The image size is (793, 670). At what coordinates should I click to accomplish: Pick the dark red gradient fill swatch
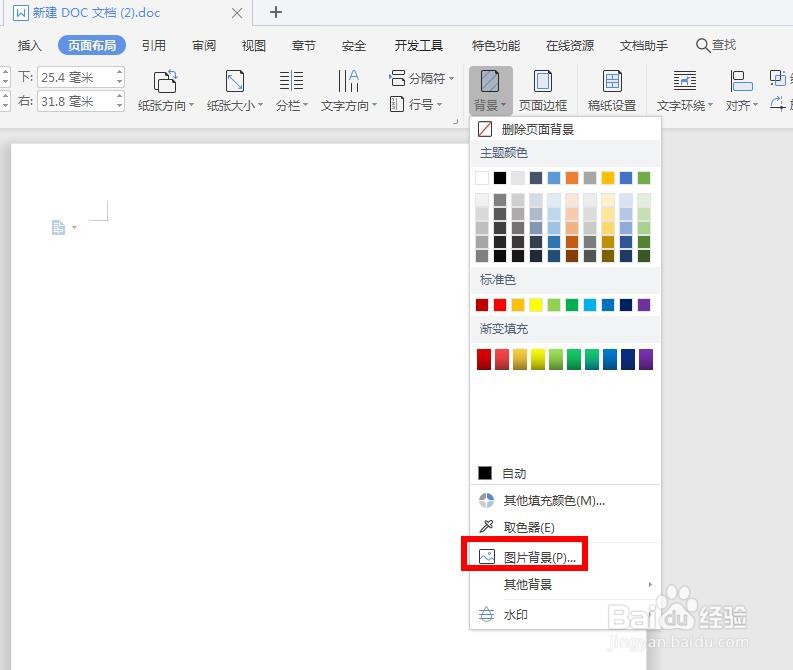coord(483,359)
